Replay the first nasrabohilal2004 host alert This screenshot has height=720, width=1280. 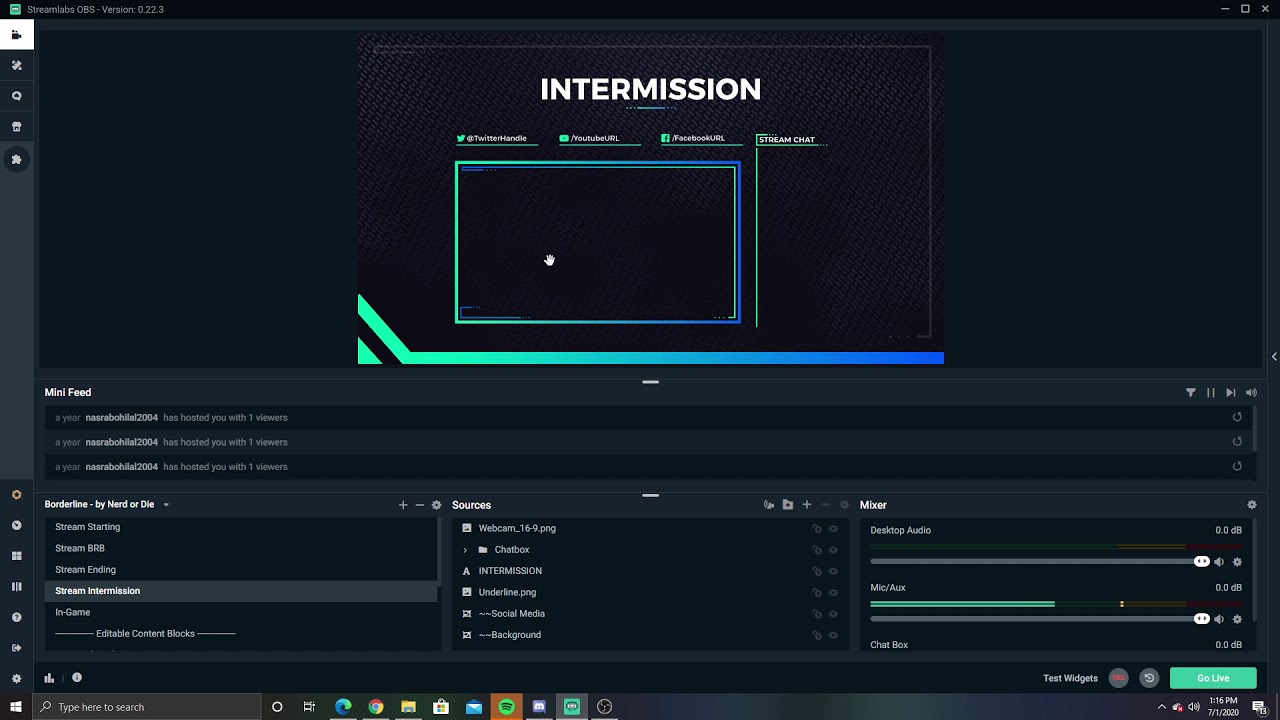[1237, 417]
